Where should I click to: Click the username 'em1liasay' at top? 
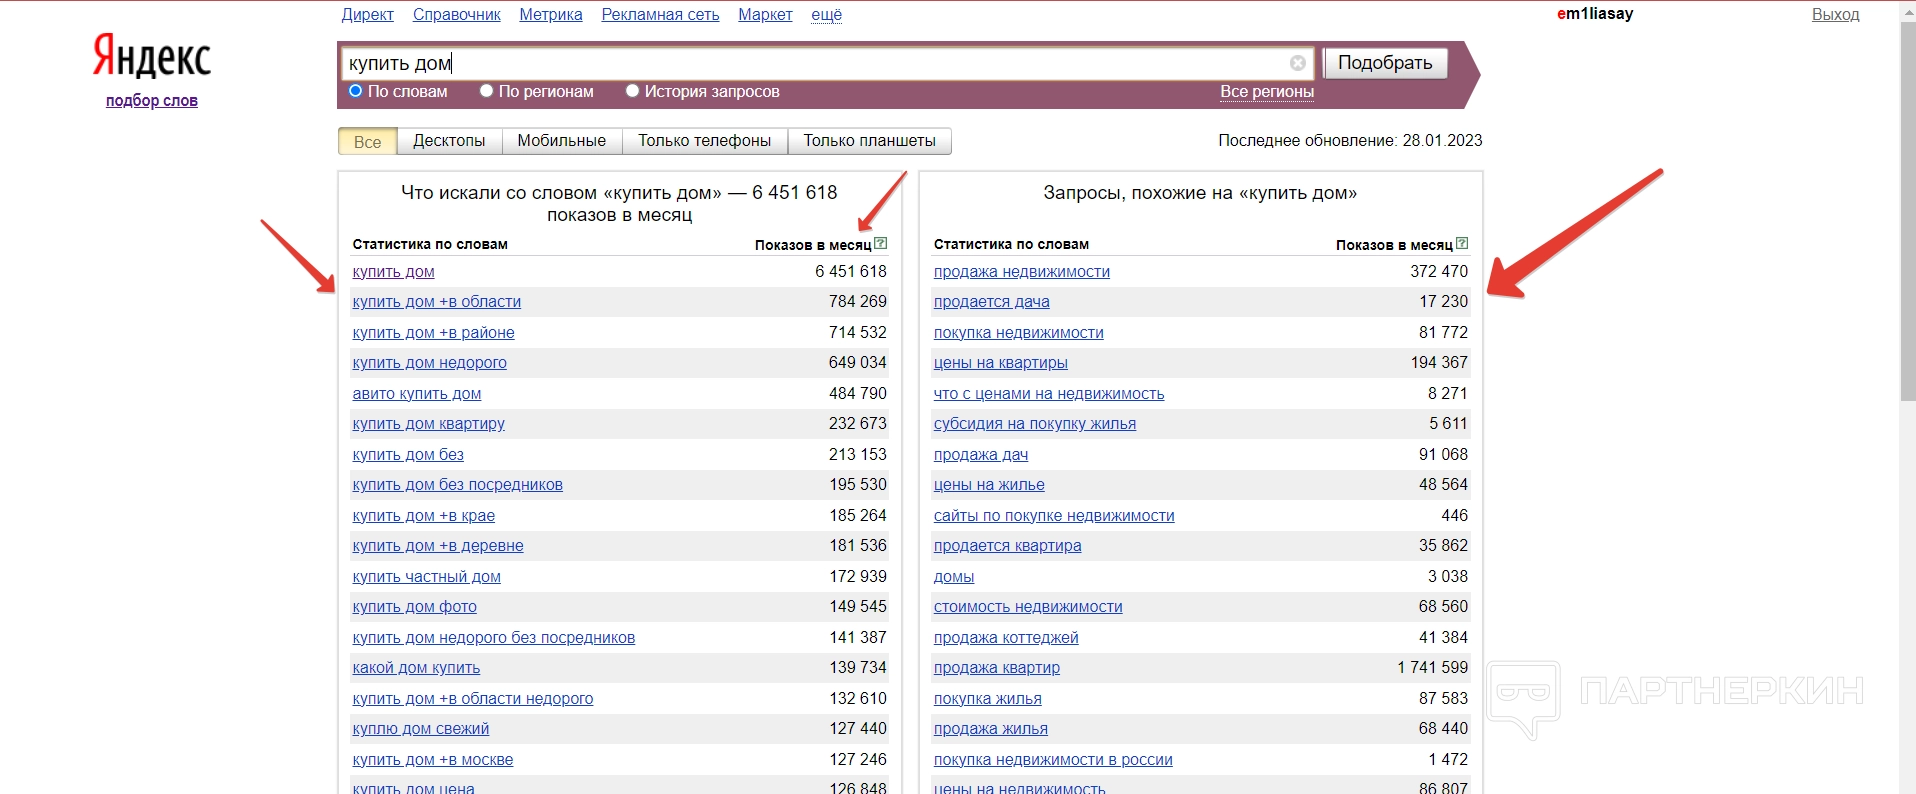coord(1595,14)
